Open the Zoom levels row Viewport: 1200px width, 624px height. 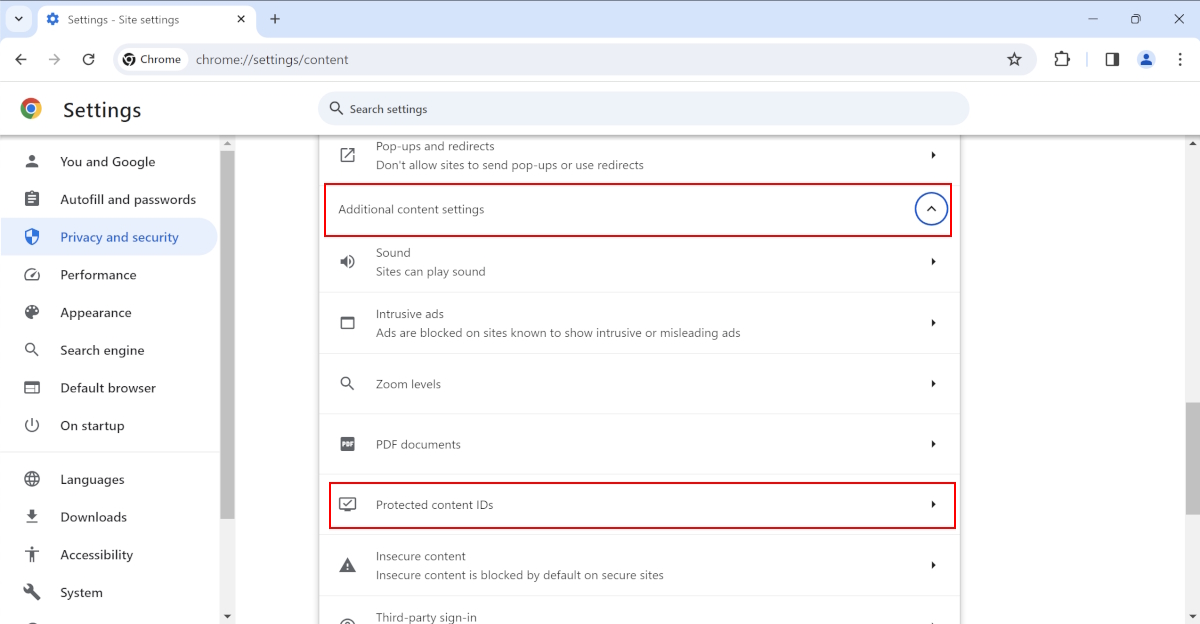pos(639,384)
